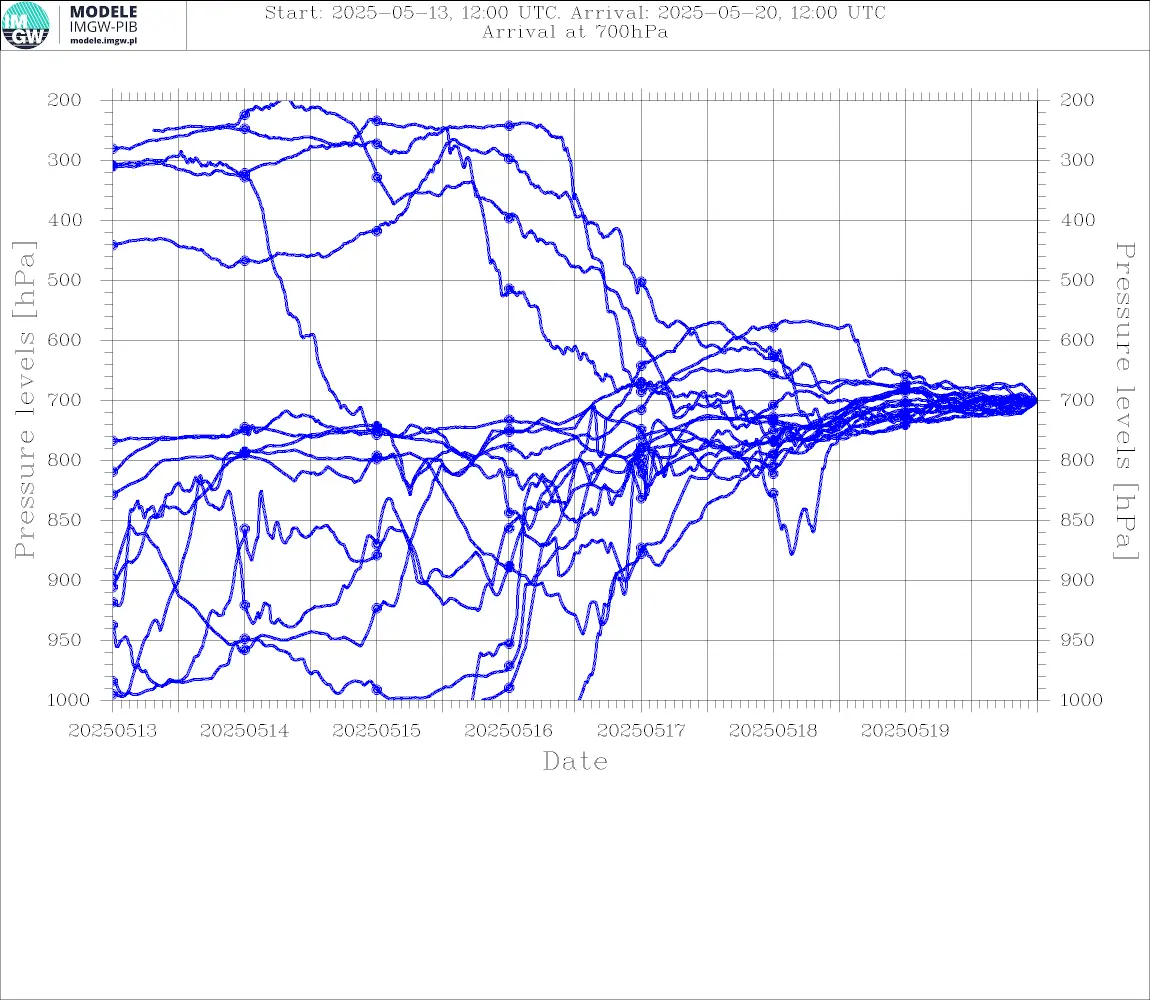Click right axis value 900
This screenshot has width=1150, height=1000.
click(1077, 580)
